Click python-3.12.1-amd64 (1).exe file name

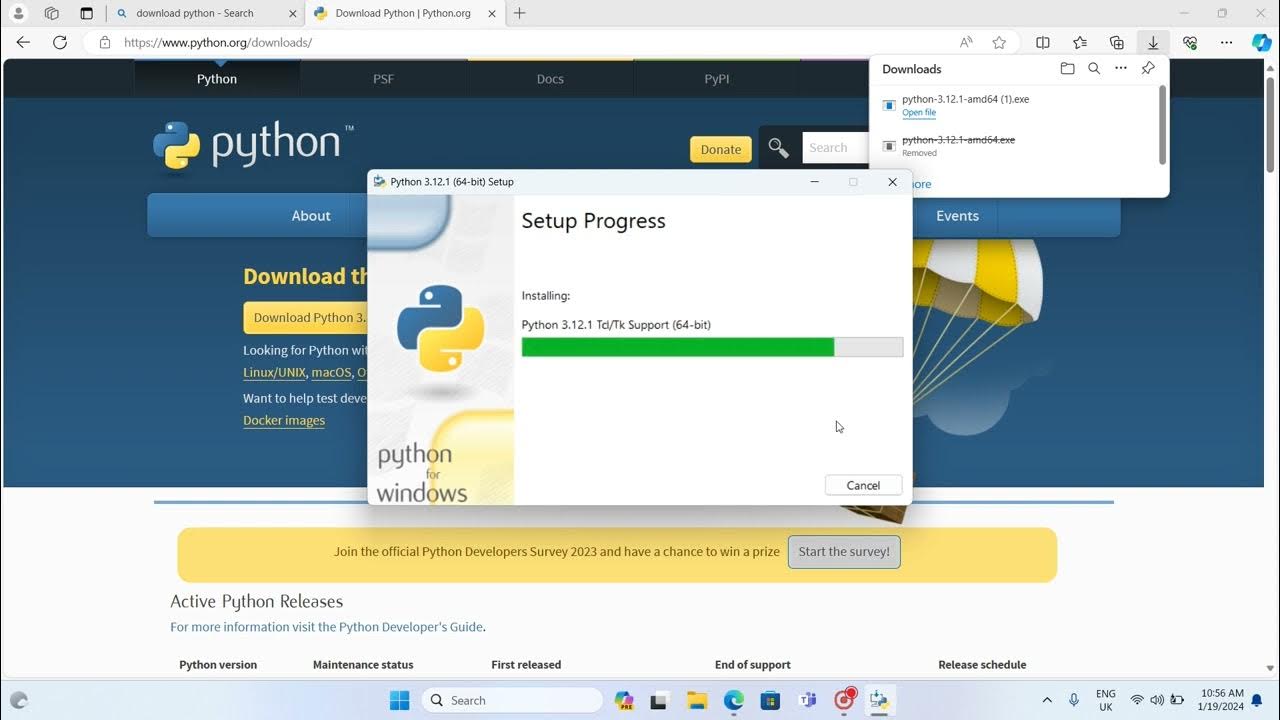[965, 99]
